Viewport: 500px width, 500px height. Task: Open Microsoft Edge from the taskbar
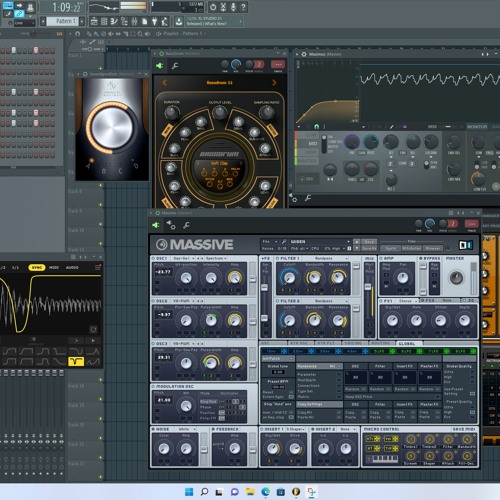[x=266, y=492]
